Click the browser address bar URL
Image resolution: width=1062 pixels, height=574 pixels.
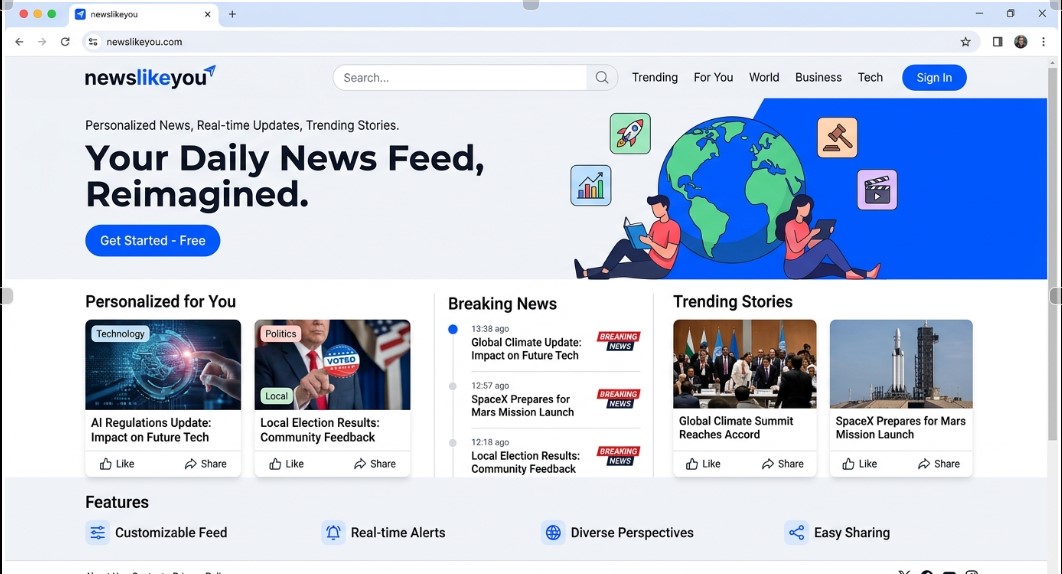coord(144,41)
